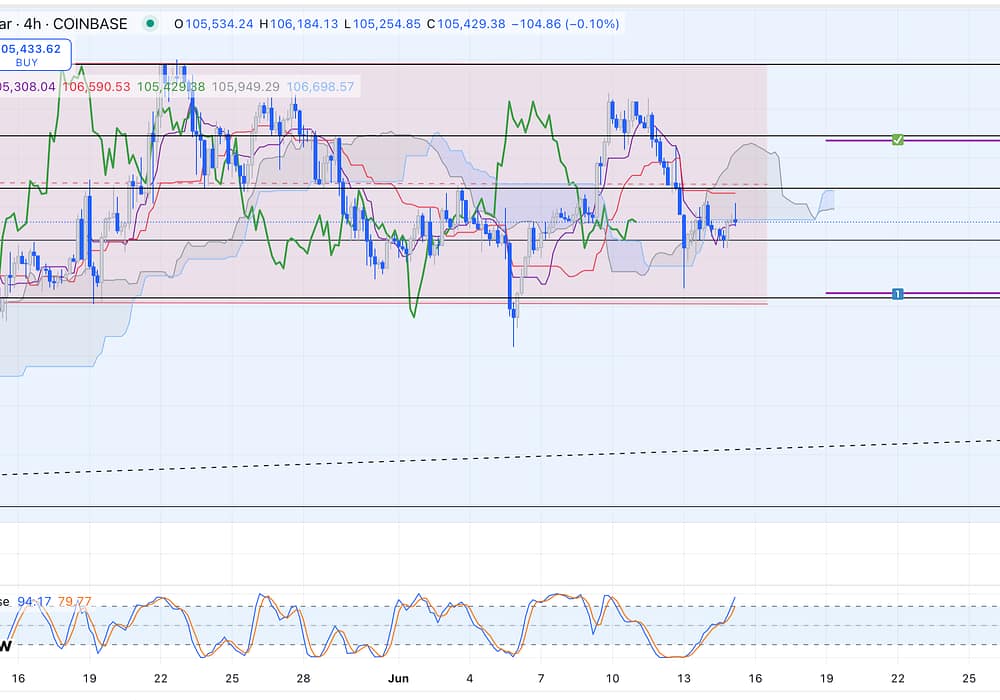Click the green market status dot
Viewport: 1000px width, 700px height.
(150, 23)
